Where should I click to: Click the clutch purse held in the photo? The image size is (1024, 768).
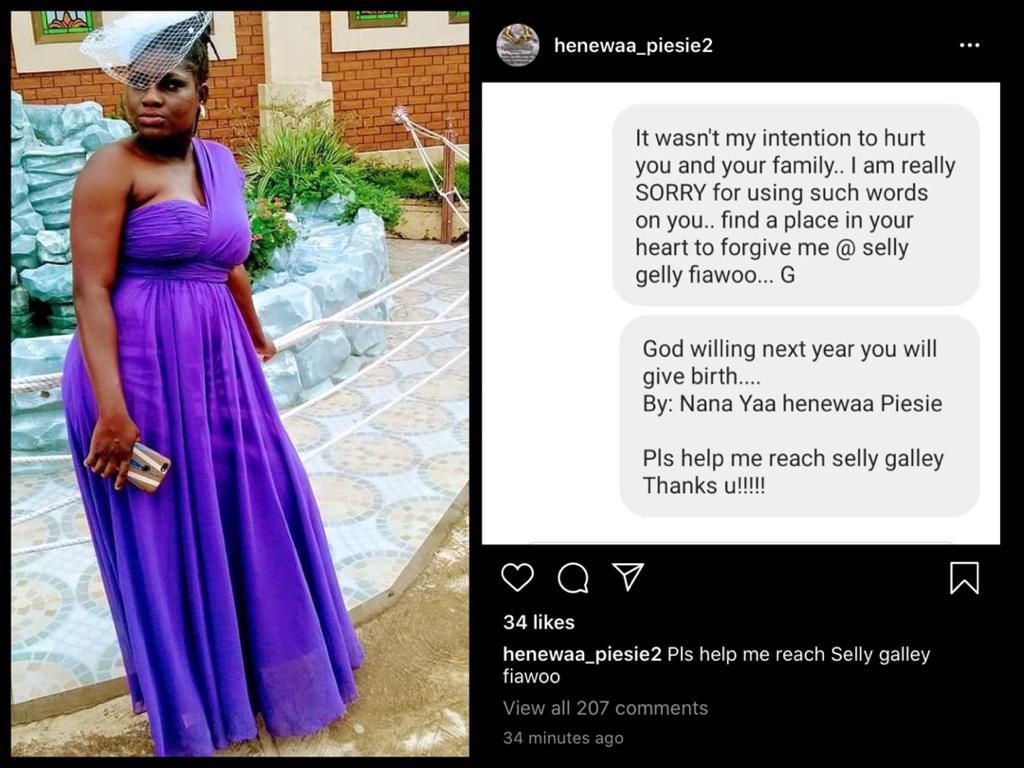pos(148,467)
